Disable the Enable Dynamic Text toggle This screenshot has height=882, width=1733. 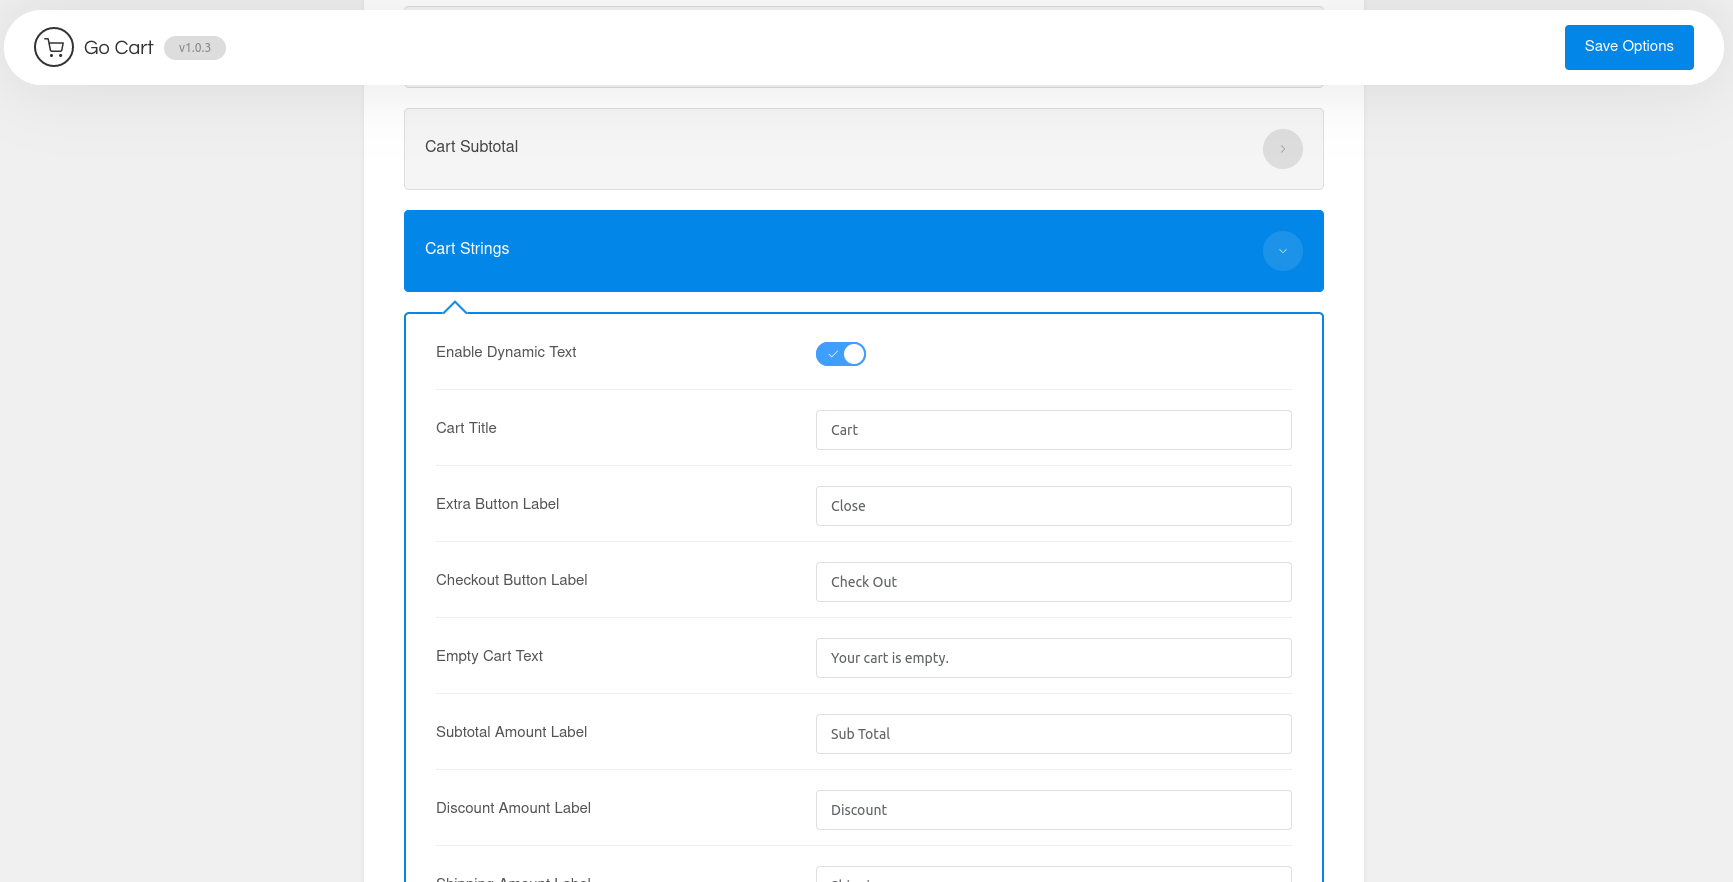point(840,354)
